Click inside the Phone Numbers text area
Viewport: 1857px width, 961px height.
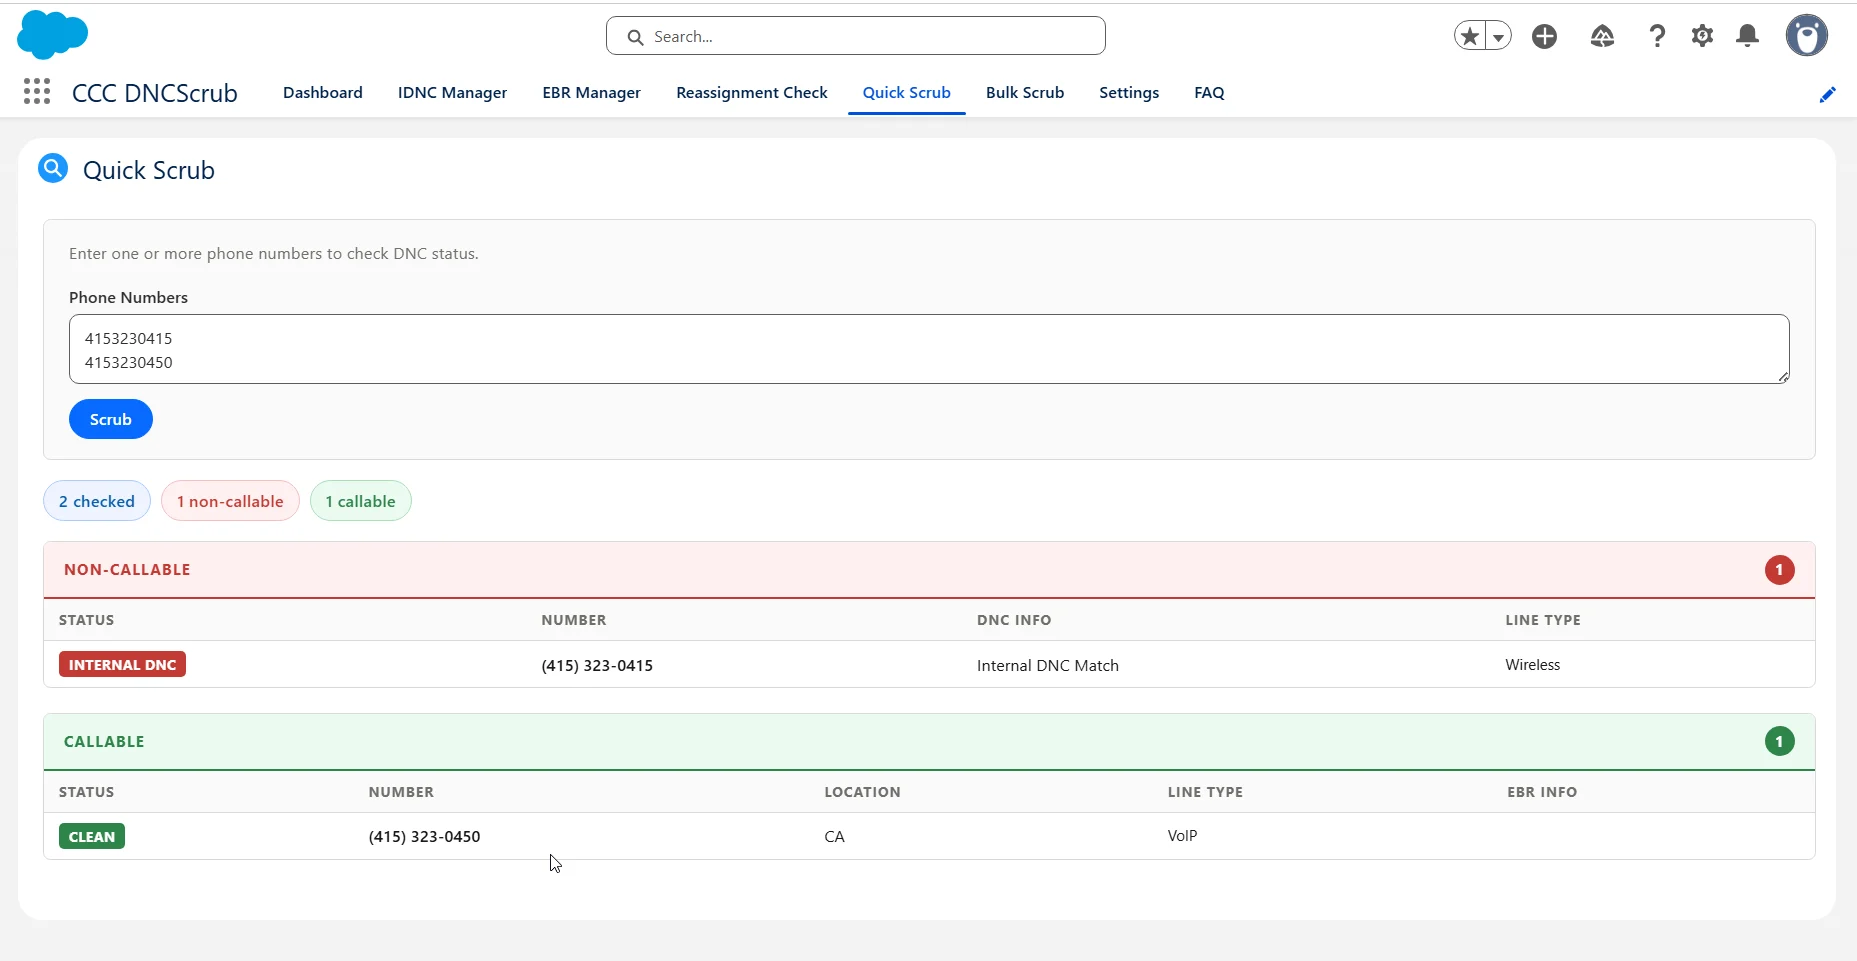pyautogui.click(x=929, y=349)
